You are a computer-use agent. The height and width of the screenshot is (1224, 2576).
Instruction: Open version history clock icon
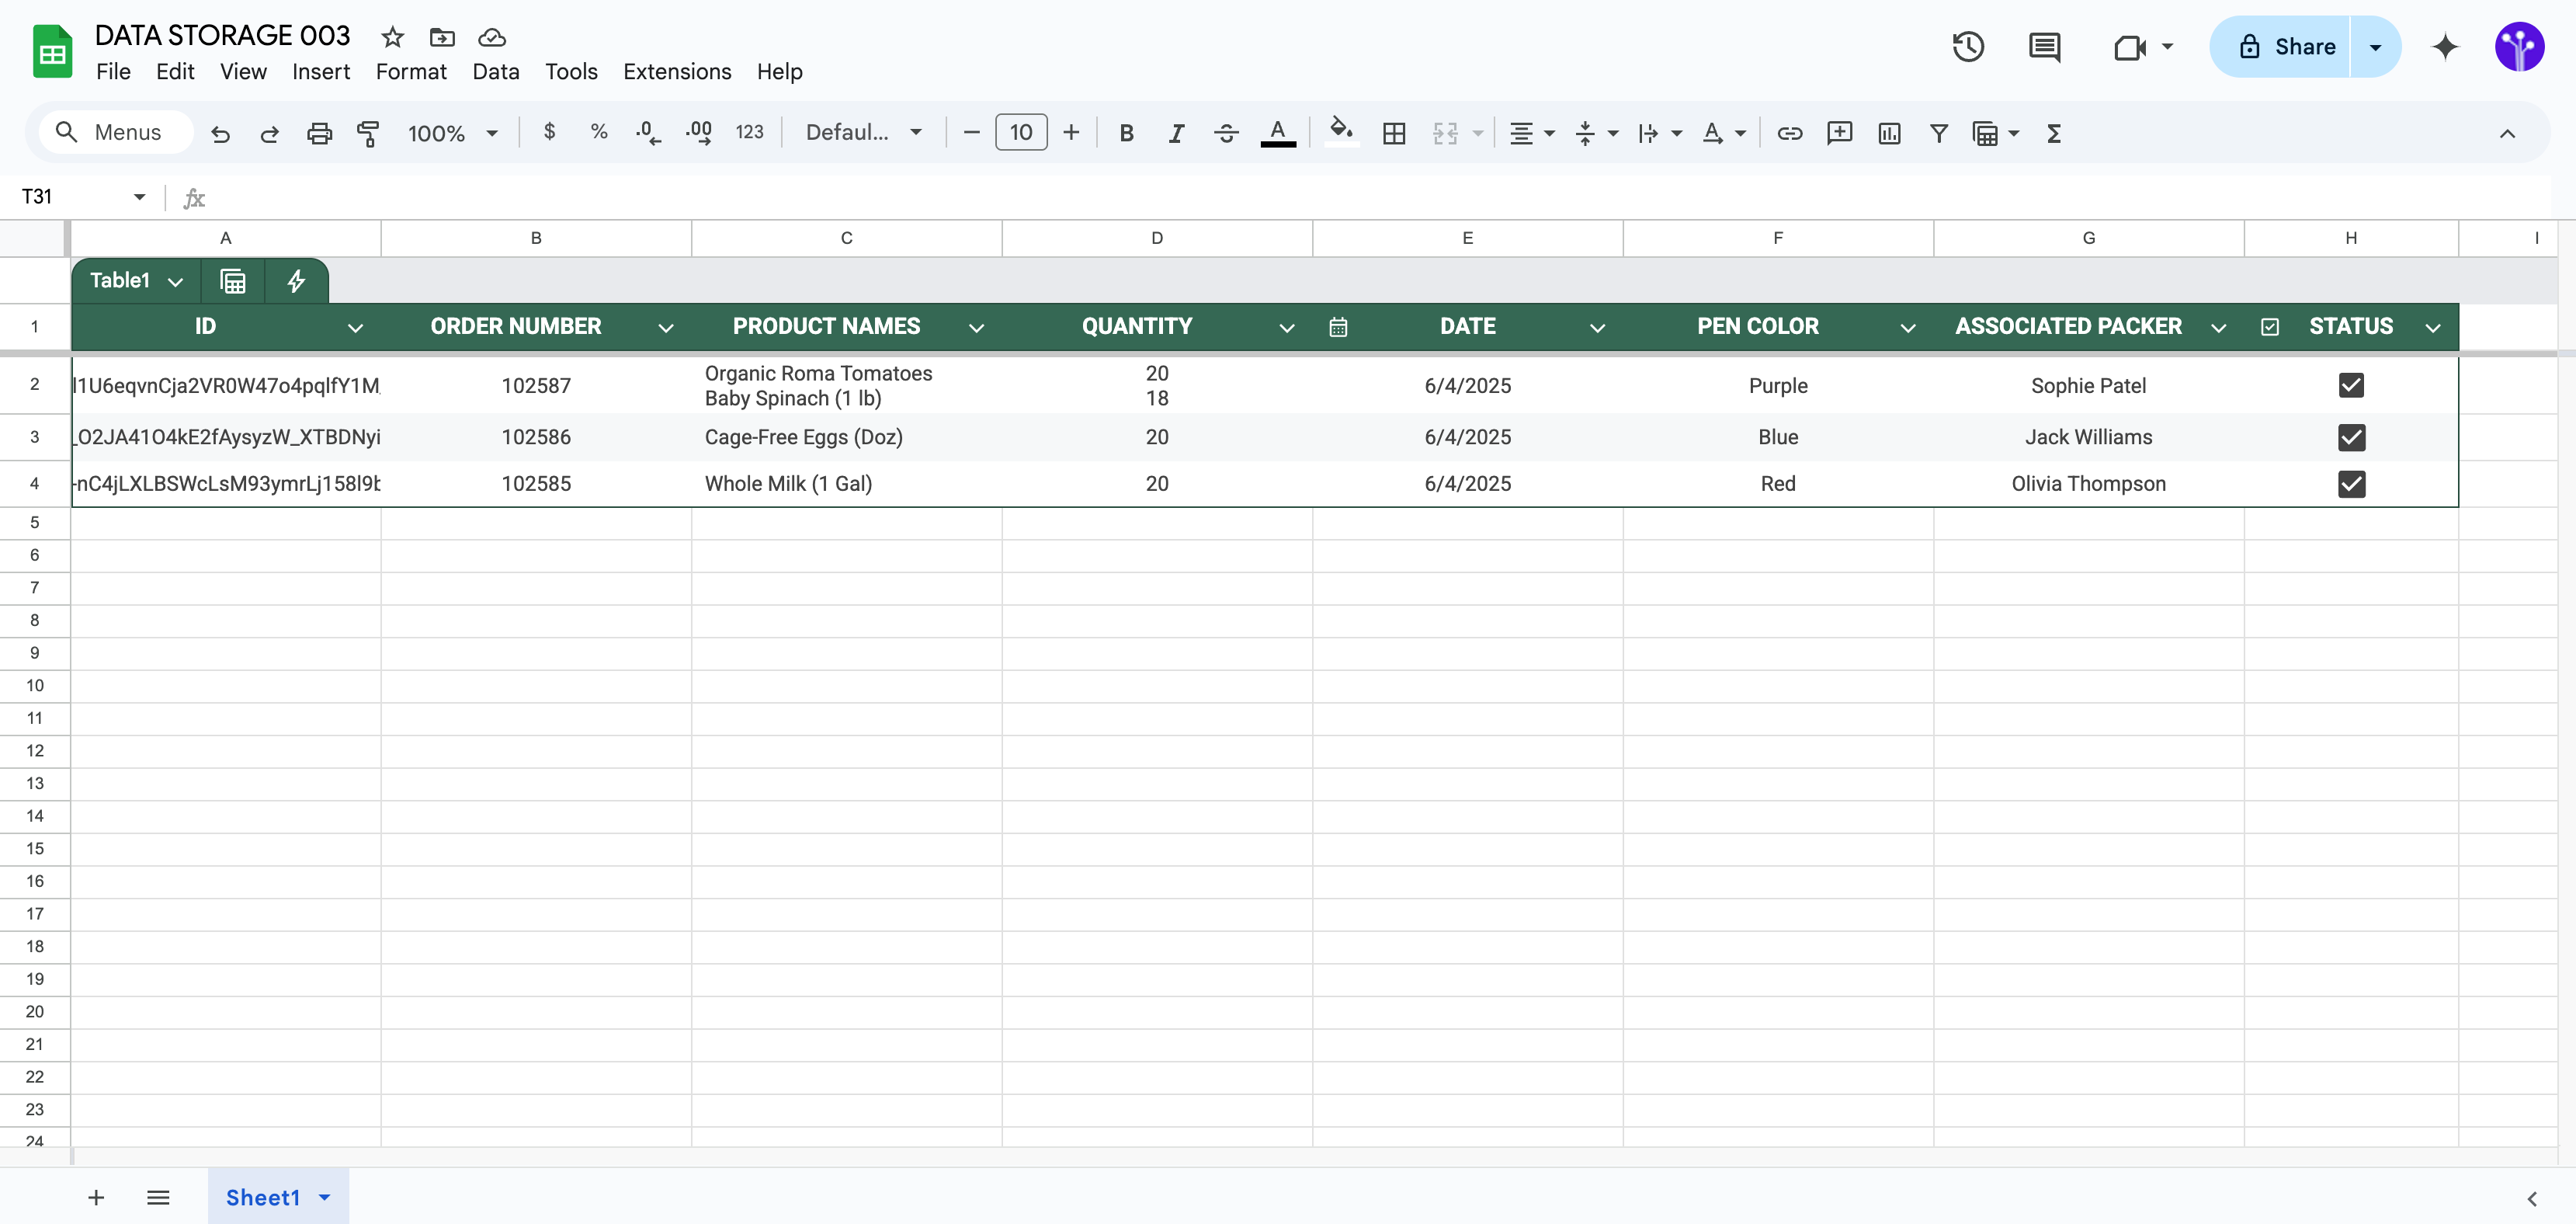[1968, 47]
